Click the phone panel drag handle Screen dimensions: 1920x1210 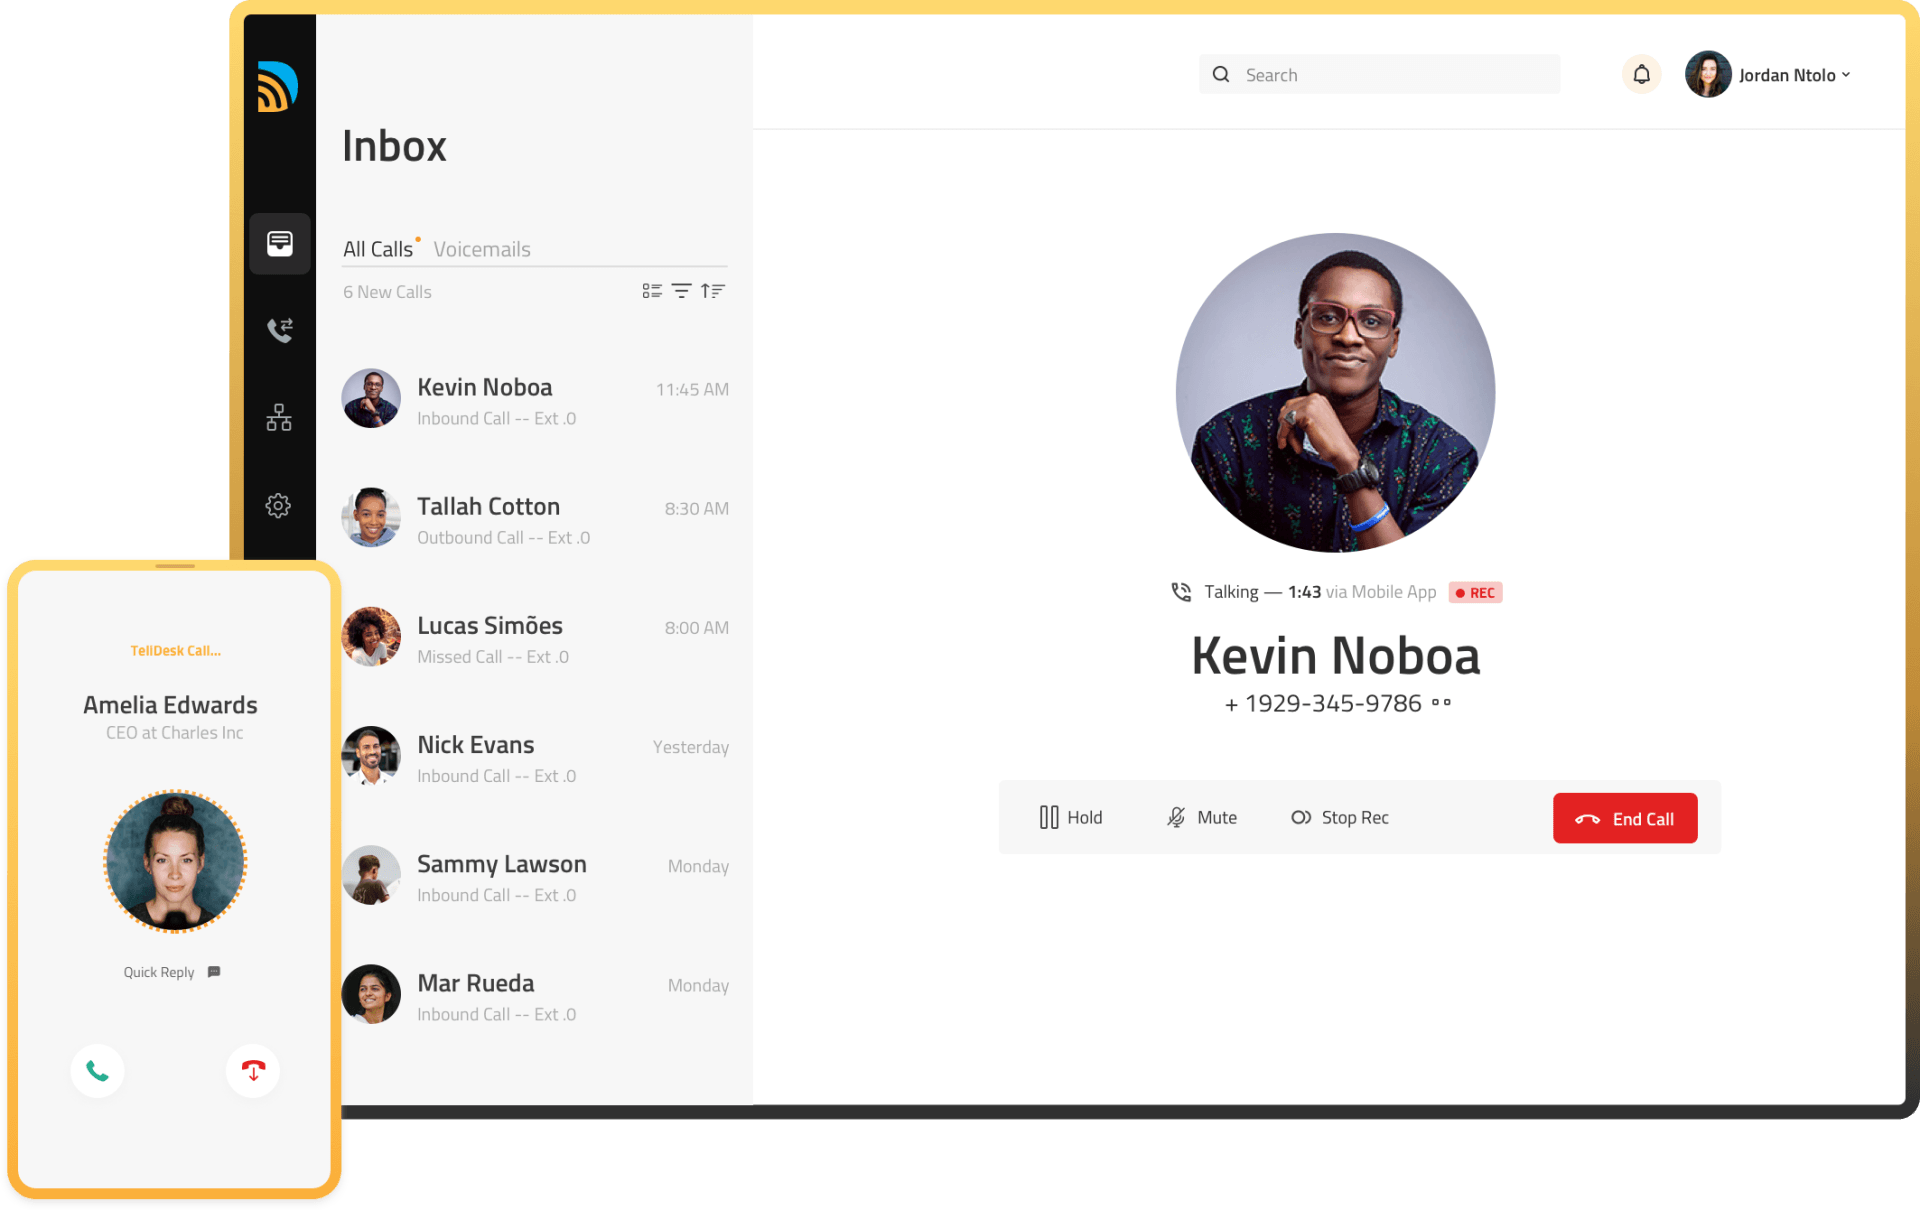(175, 566)
